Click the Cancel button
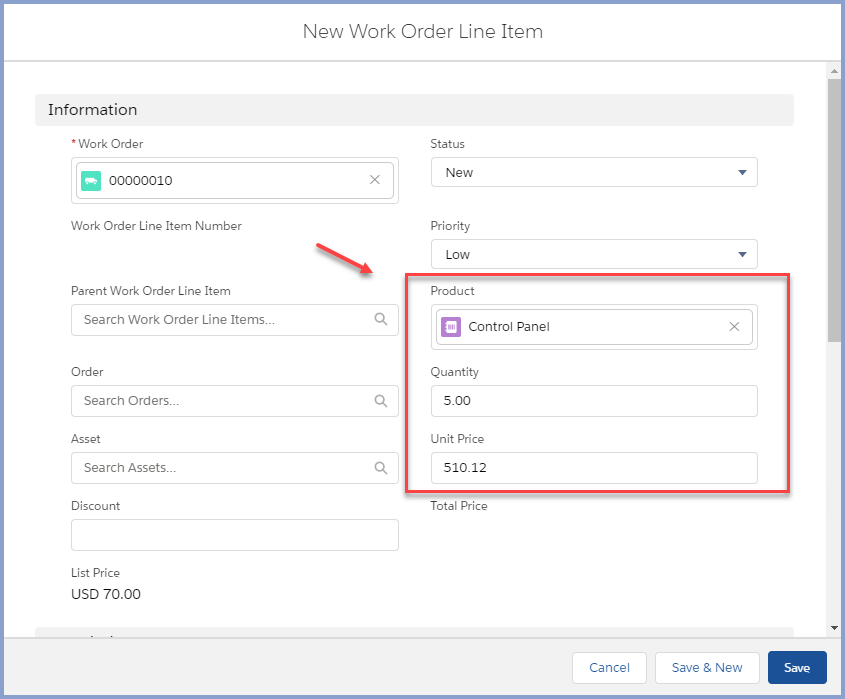845x699 pixels. [x=609, y=668]
